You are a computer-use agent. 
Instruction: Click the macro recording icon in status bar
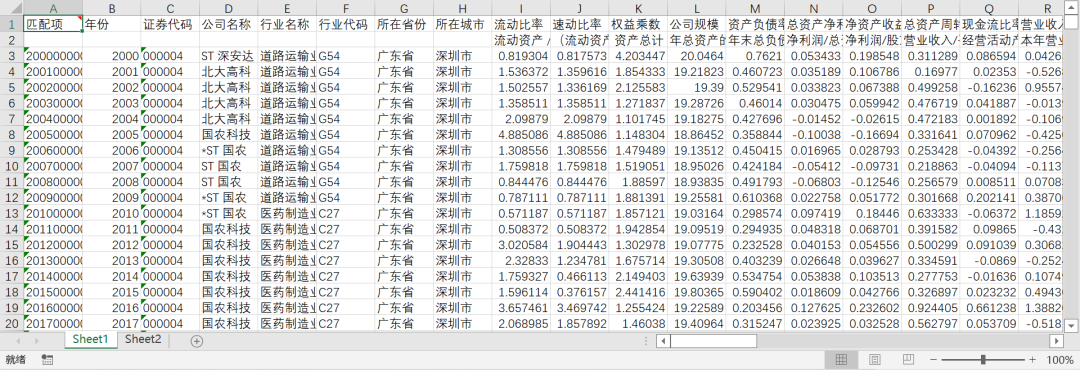tap(48, 360)
